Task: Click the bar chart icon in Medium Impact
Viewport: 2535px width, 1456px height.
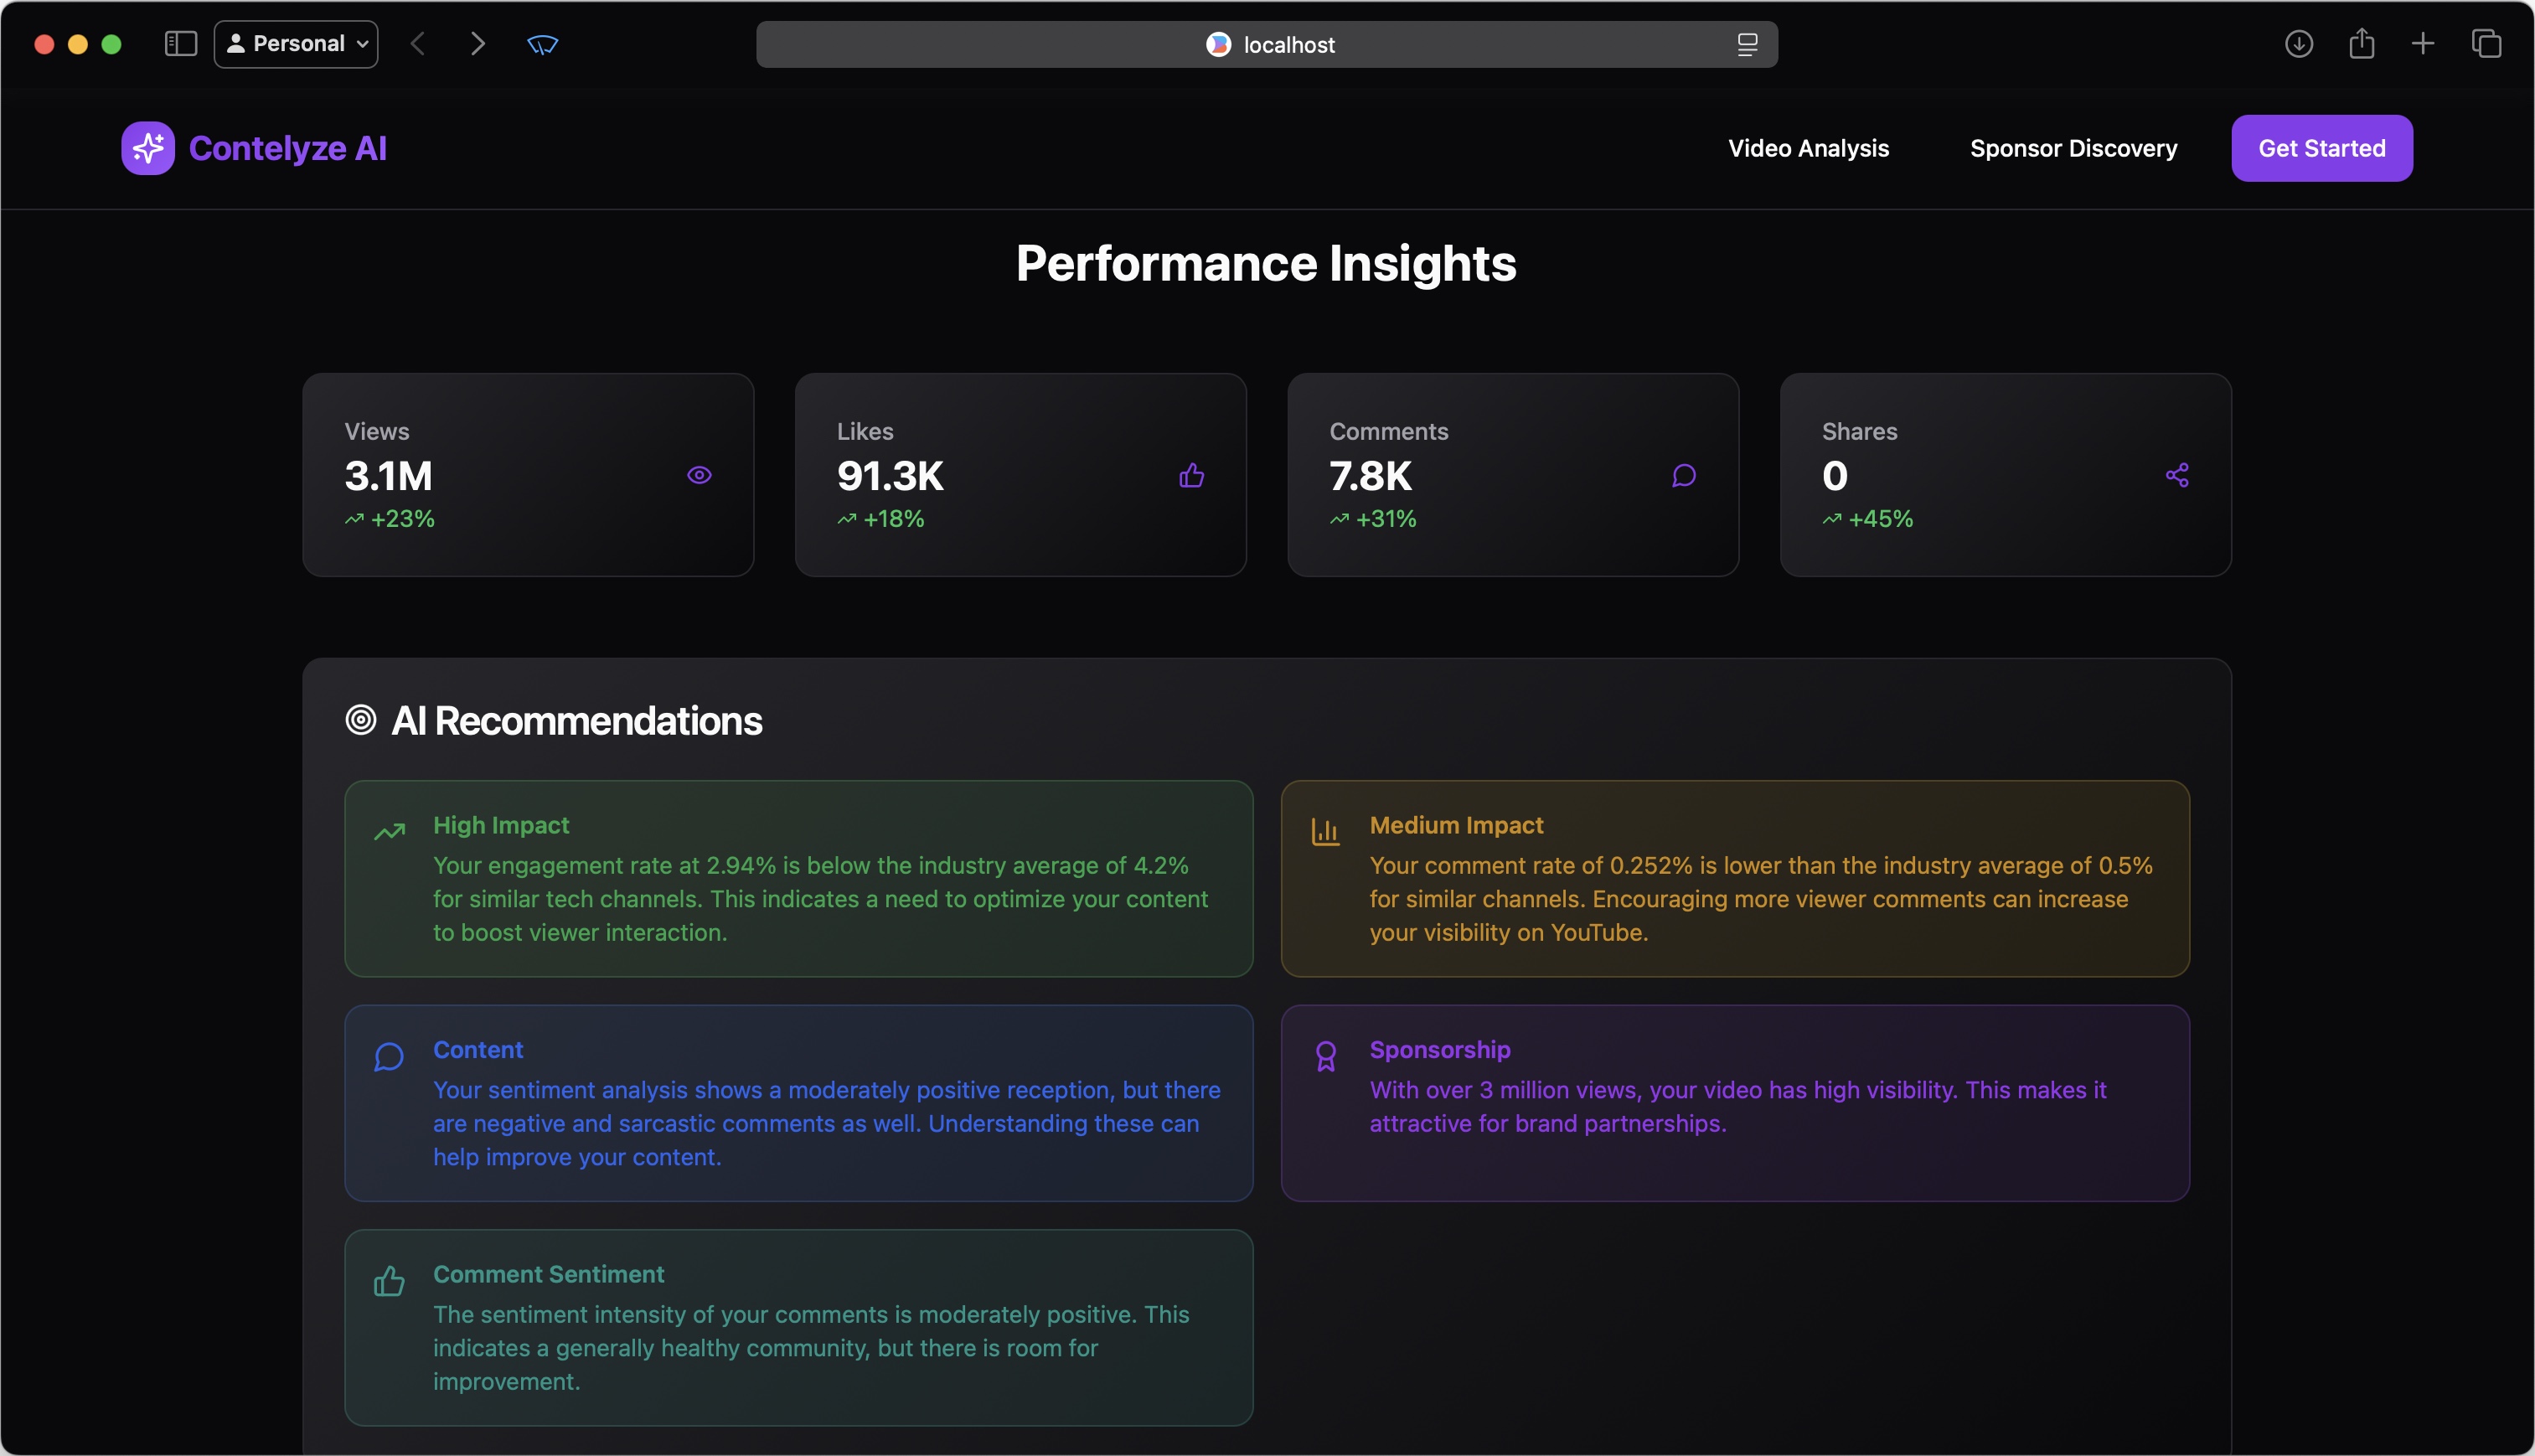Action: 1325,831
